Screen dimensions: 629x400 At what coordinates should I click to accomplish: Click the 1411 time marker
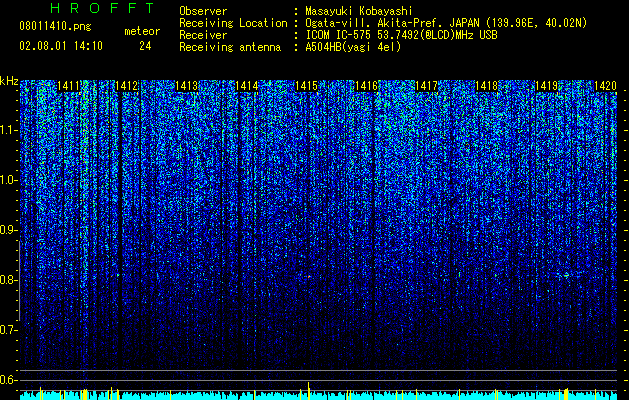click(x=69, y=86)
